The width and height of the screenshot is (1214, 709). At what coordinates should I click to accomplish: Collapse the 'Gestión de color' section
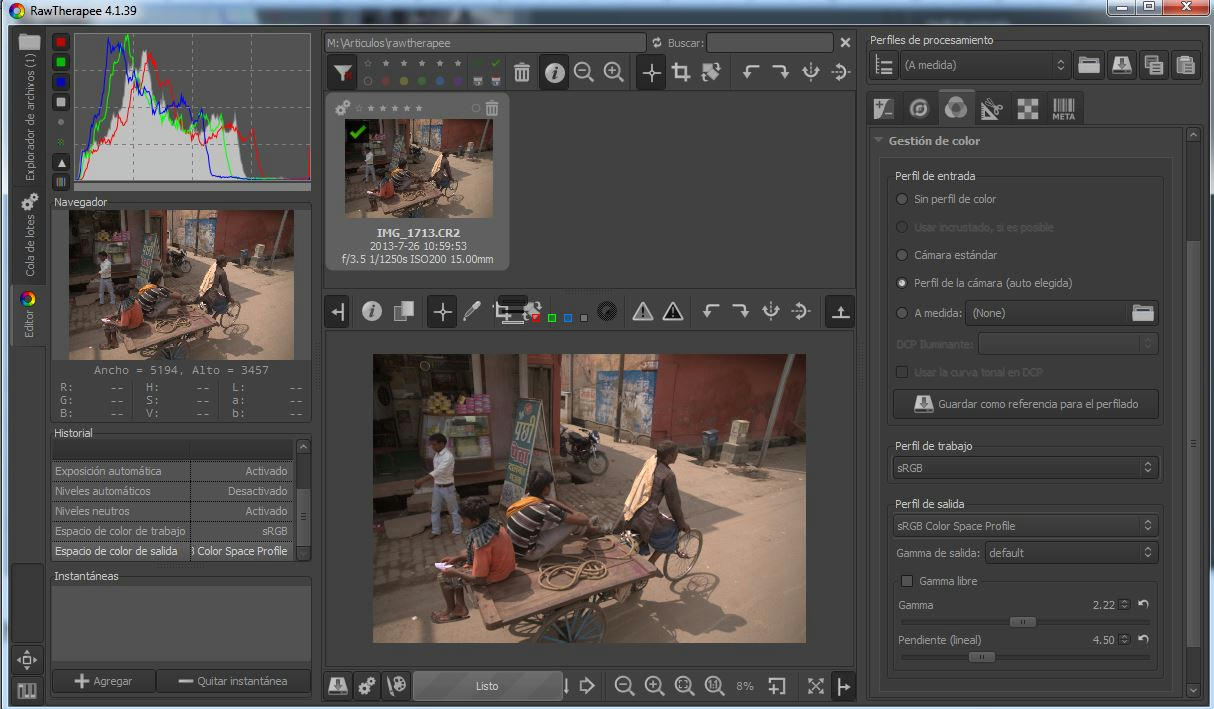pos(879,141)
